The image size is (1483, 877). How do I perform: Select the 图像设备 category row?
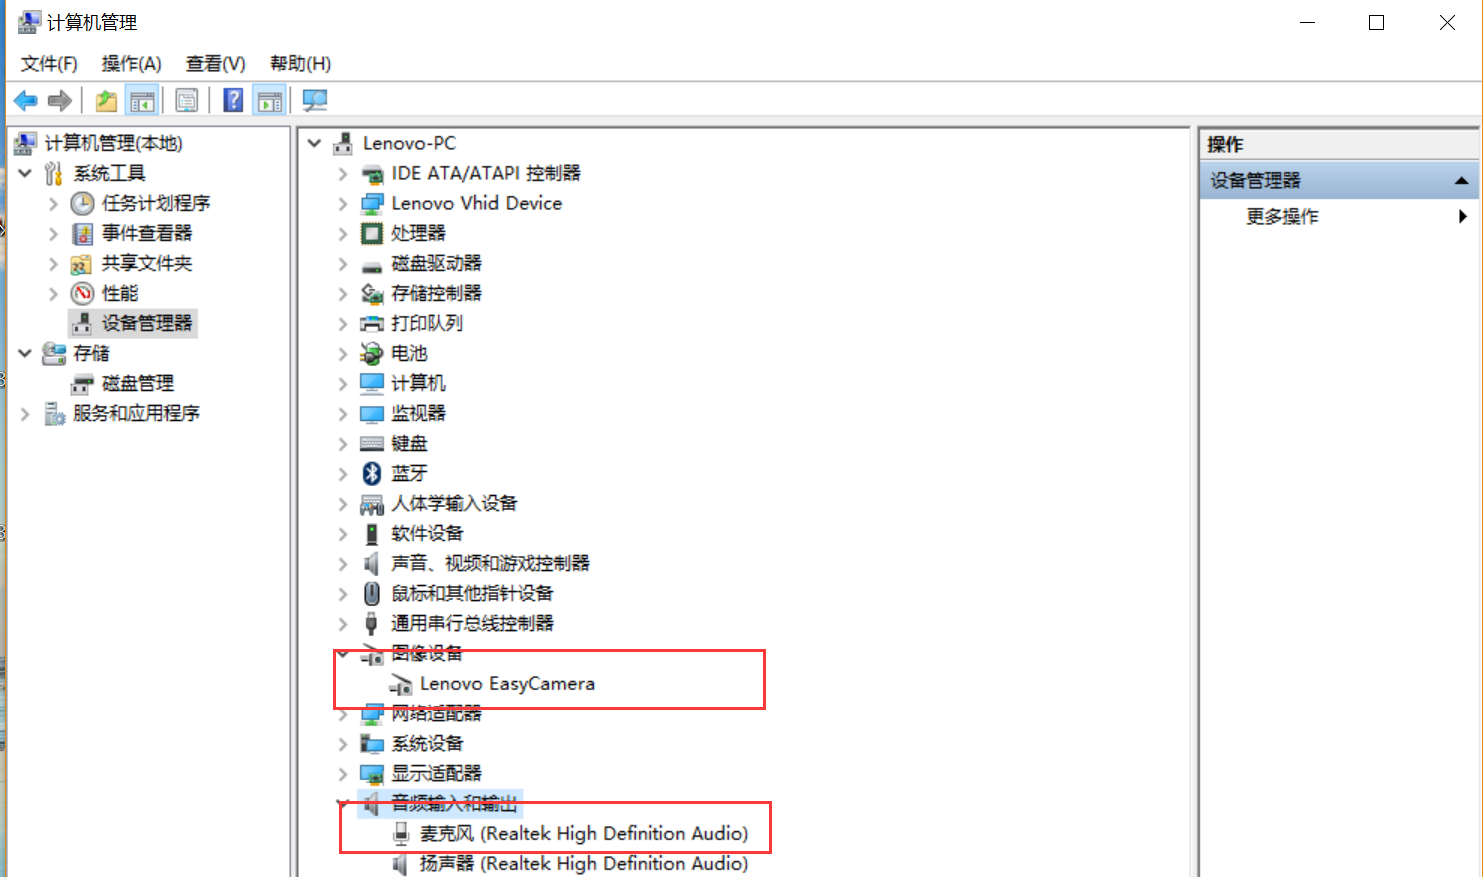coord(427,653)
